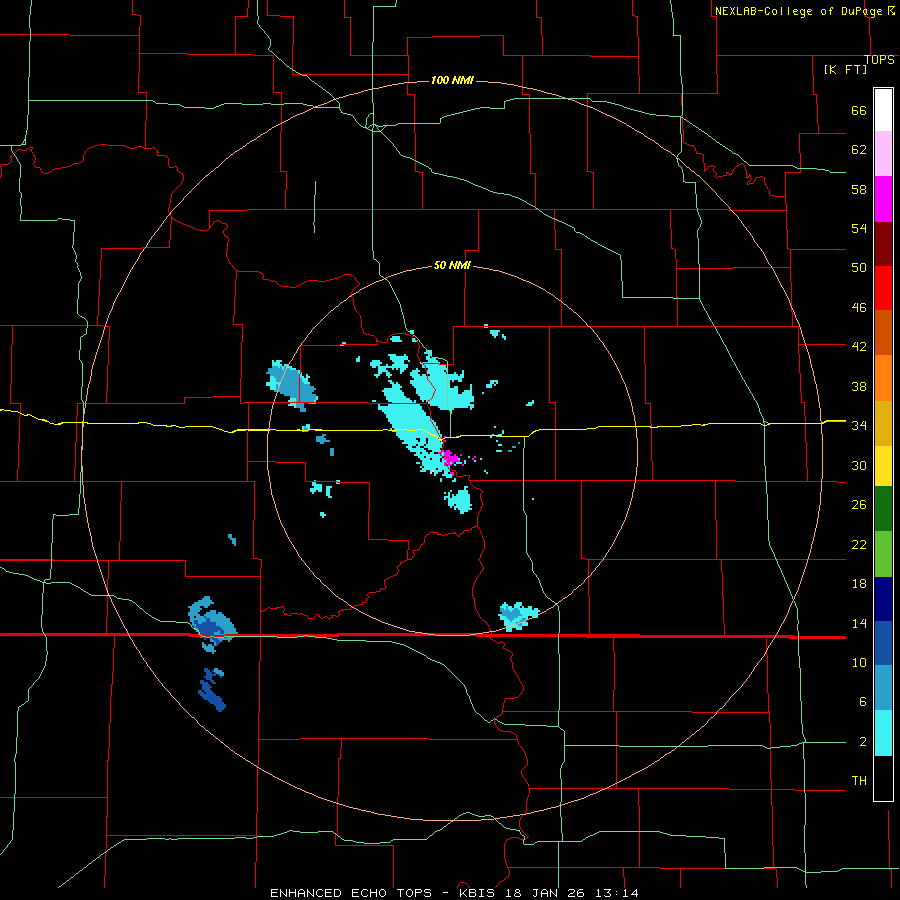Click the 30 value on the legend
The image size is (900, 900).
pyautogui.click(x=859, y=465)
